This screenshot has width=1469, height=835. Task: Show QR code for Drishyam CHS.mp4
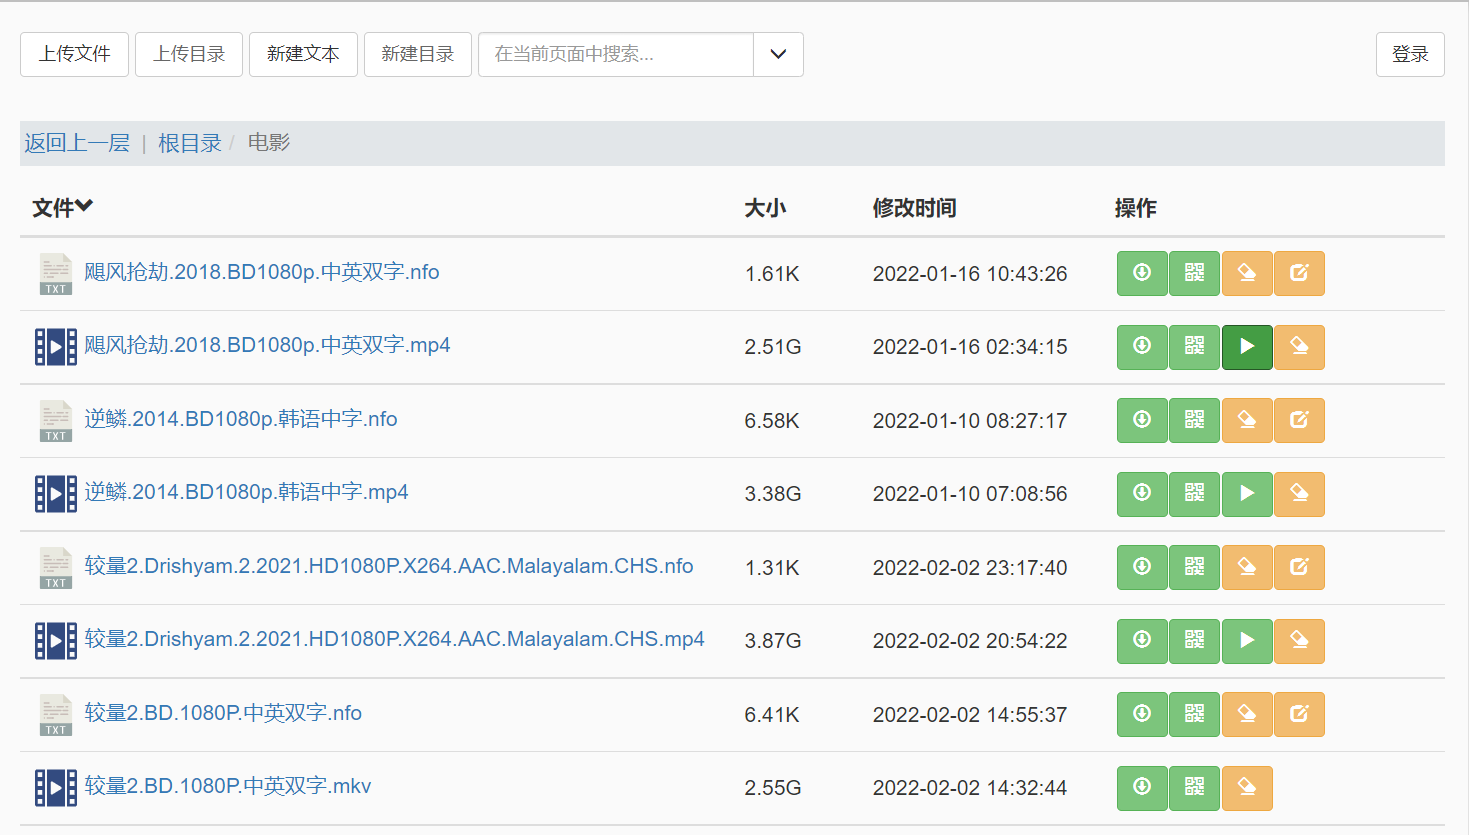(x=1195, y=641)
